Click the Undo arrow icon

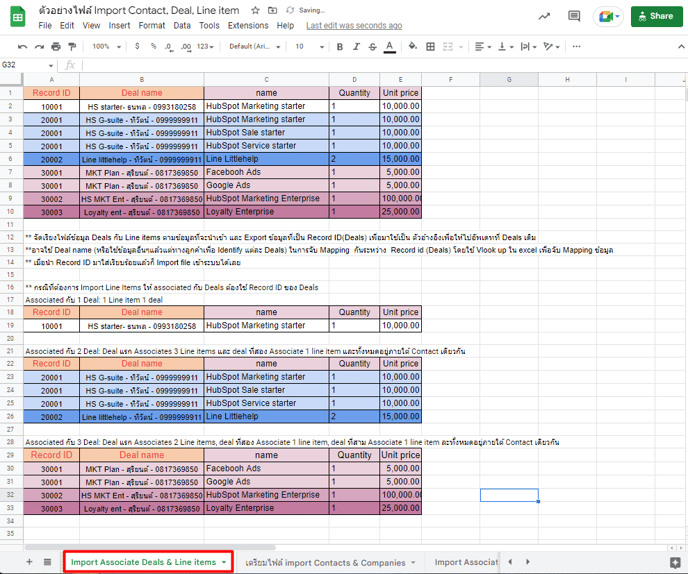[x=22, y=47]
